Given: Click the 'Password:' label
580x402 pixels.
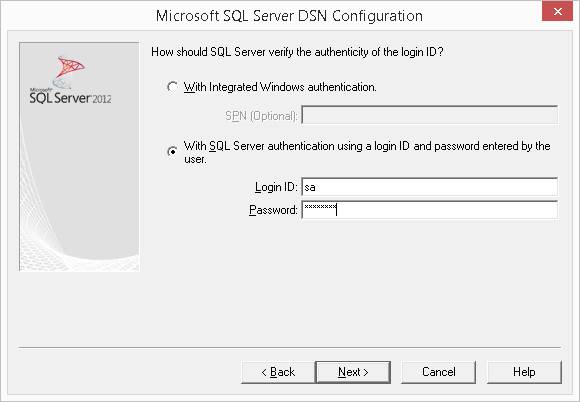Looking at the screenshot, I should (x=273, y=210).
